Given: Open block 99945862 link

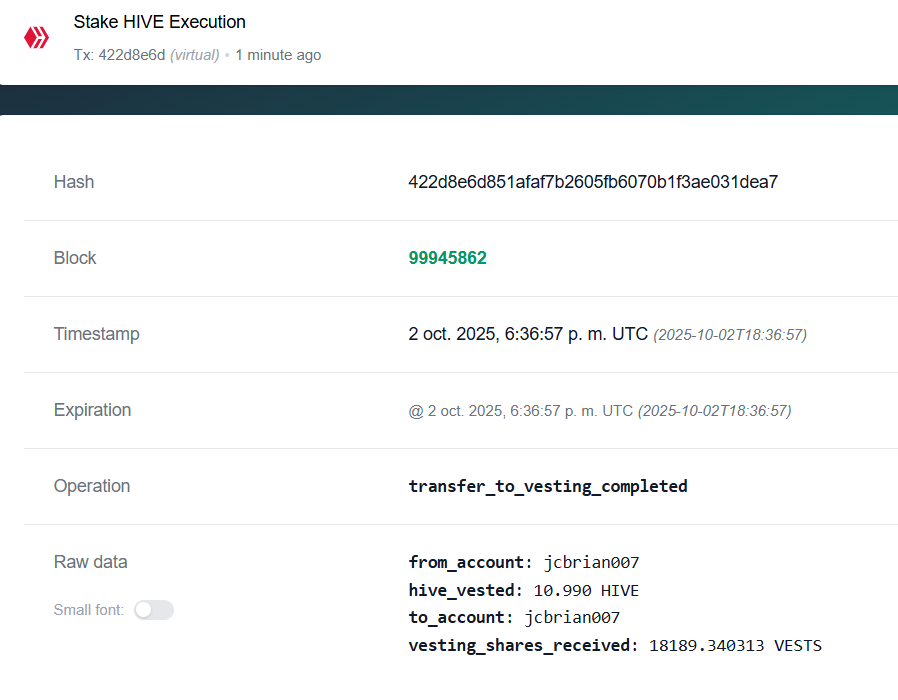Looking at the screenshot, I should pyautogui.click(x=447, y=258).
